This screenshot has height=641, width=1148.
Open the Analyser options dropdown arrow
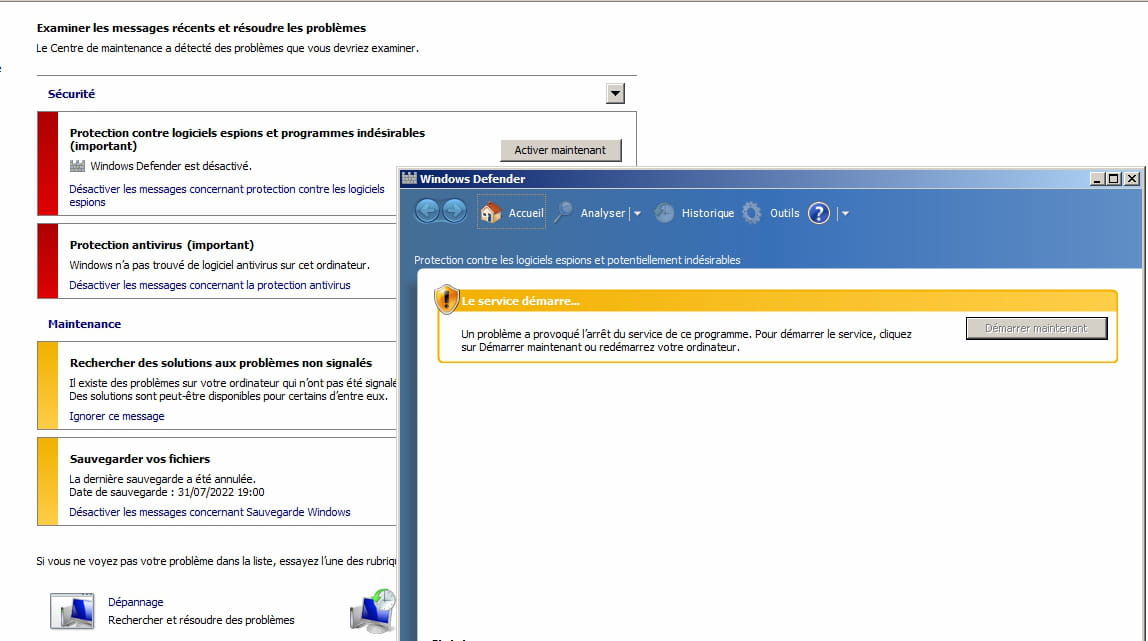[x=637, y=214]
